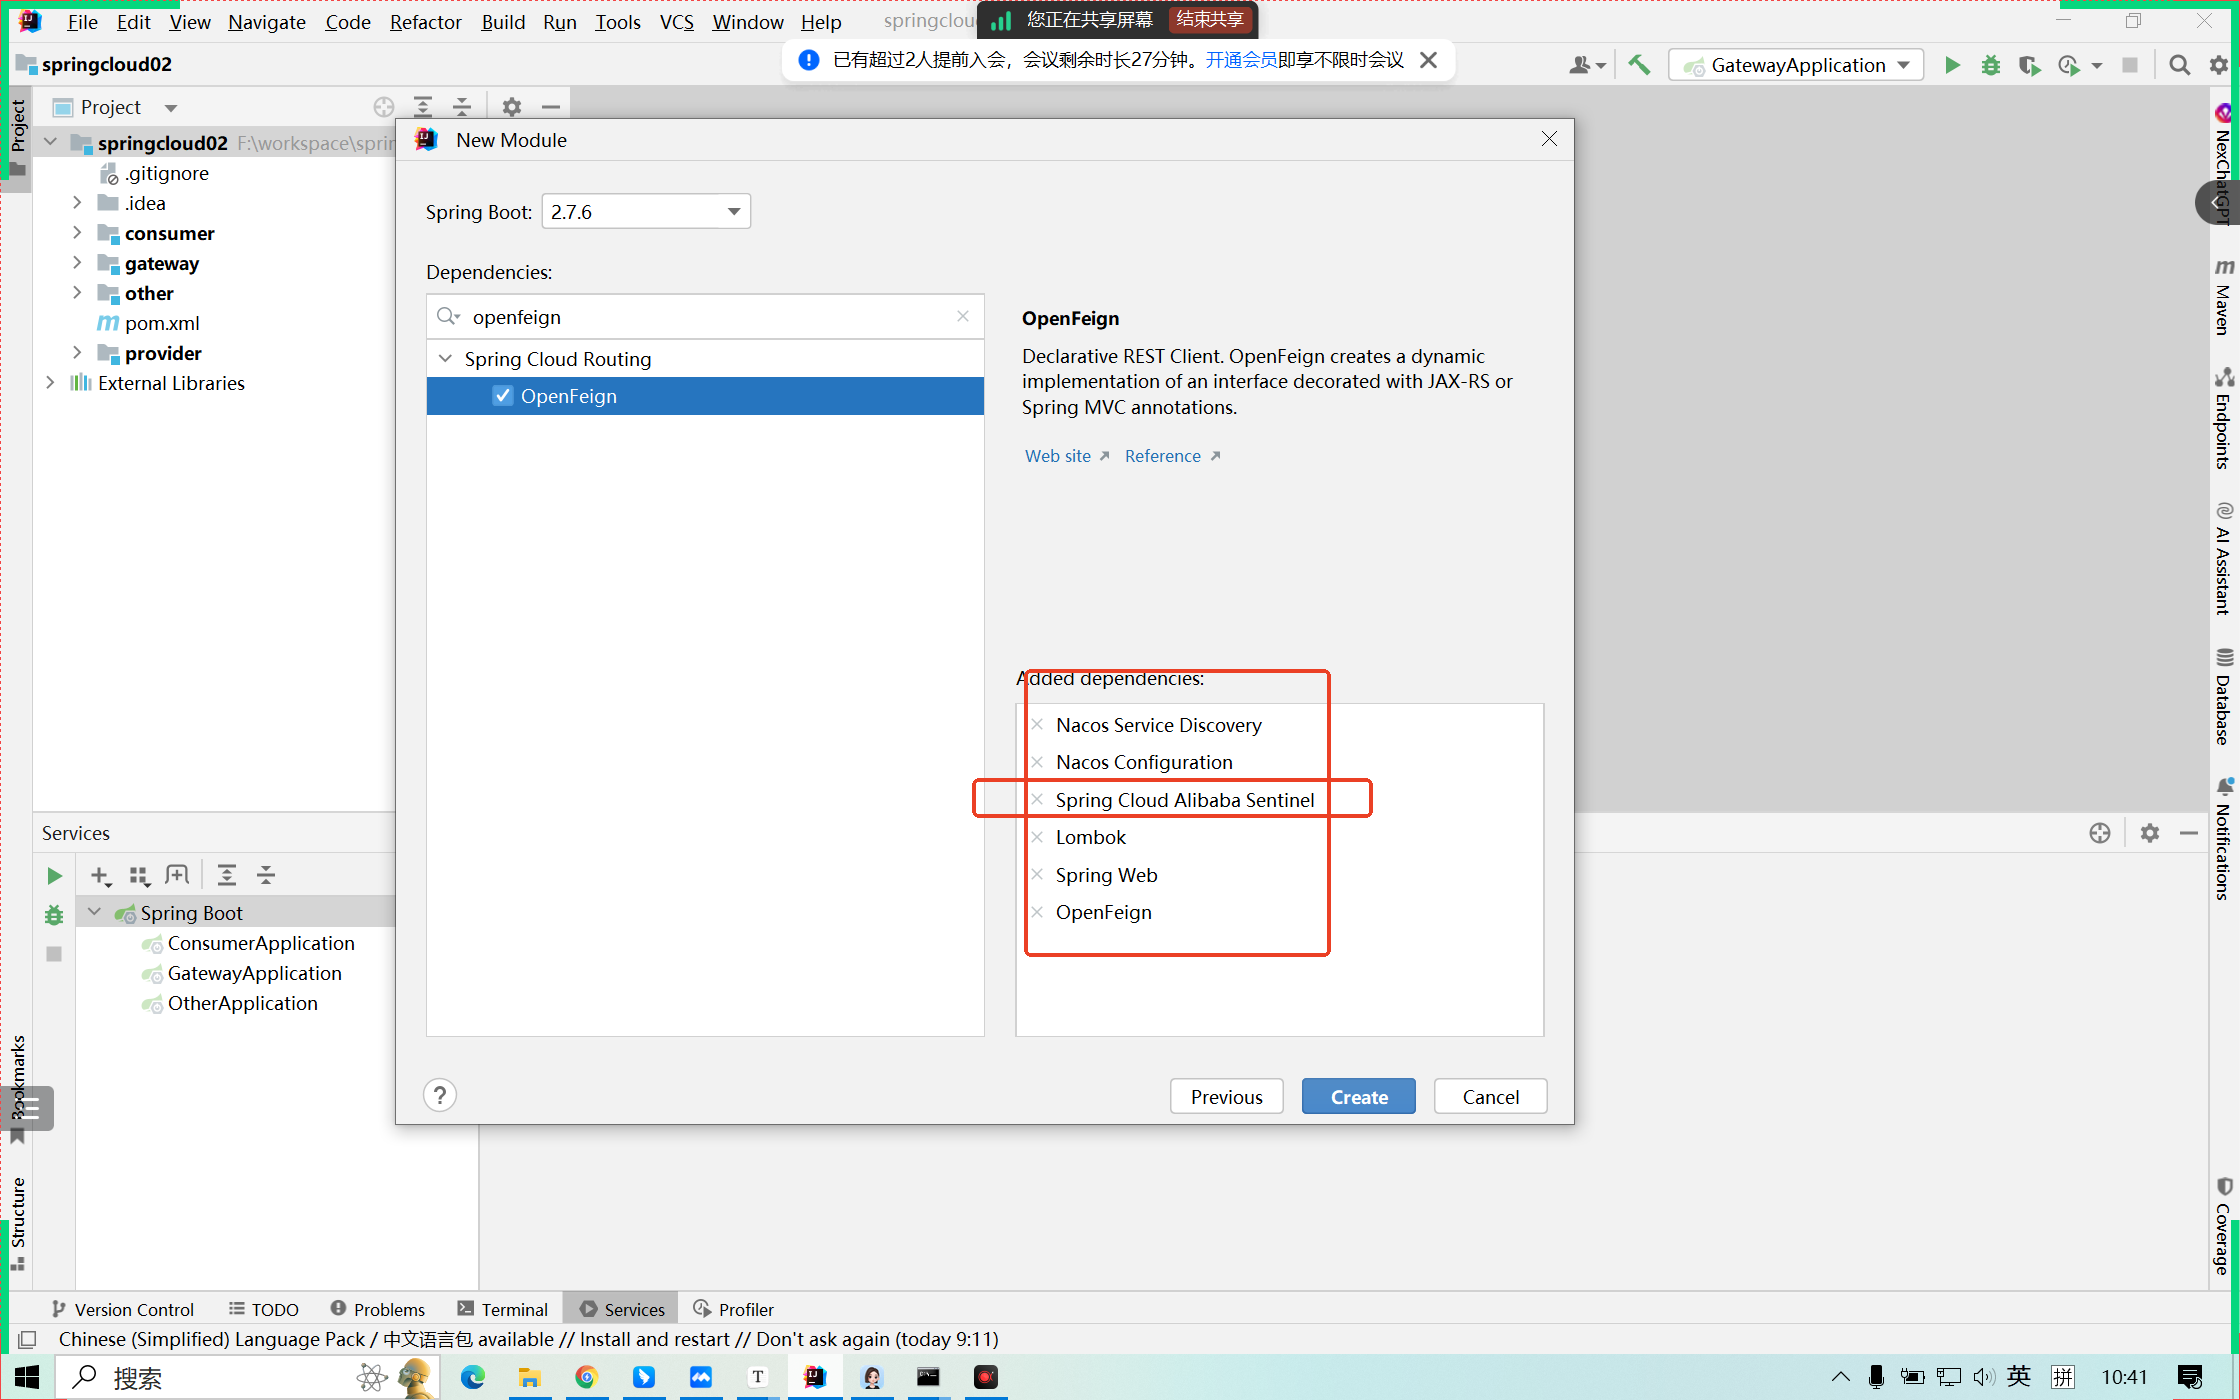2240x1400 pixels.
Task: Hide the Project panel with minus icon
Action: [551, 107]
